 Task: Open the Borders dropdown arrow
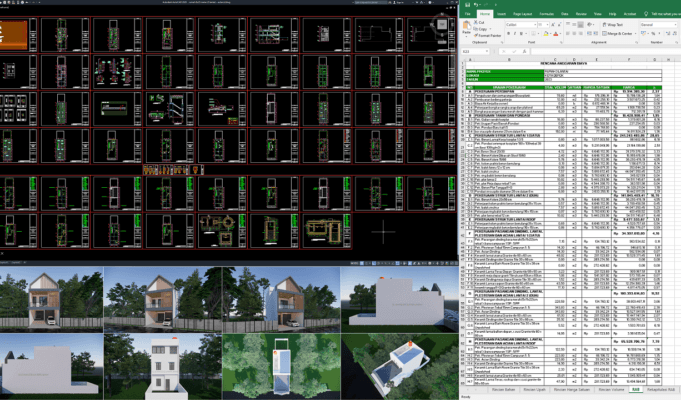tap(539, 33)
